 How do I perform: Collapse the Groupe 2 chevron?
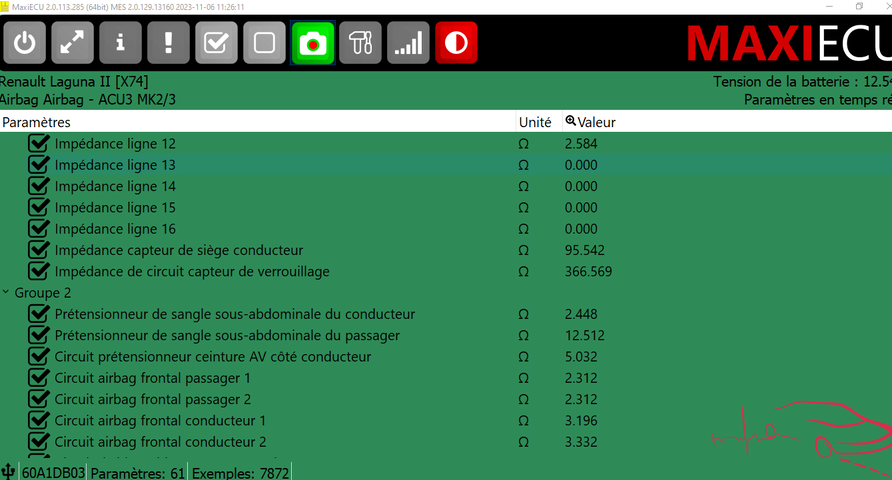pos(6,292)
